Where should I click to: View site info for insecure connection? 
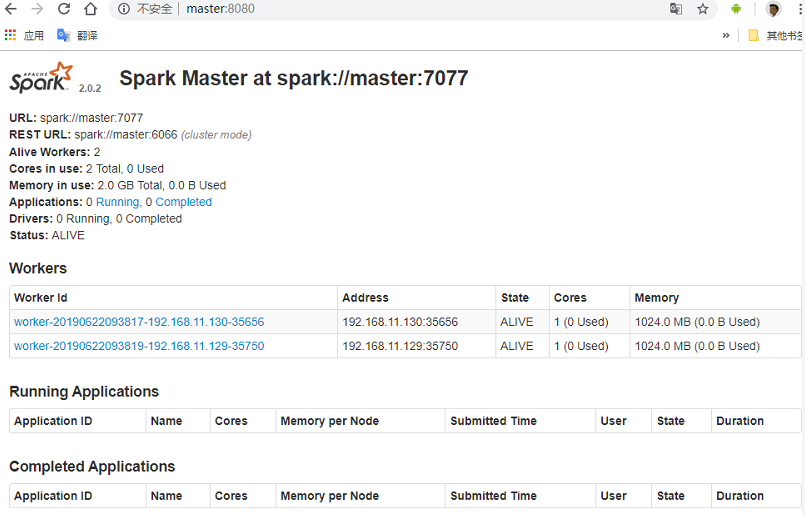click(x=124, y=9)
